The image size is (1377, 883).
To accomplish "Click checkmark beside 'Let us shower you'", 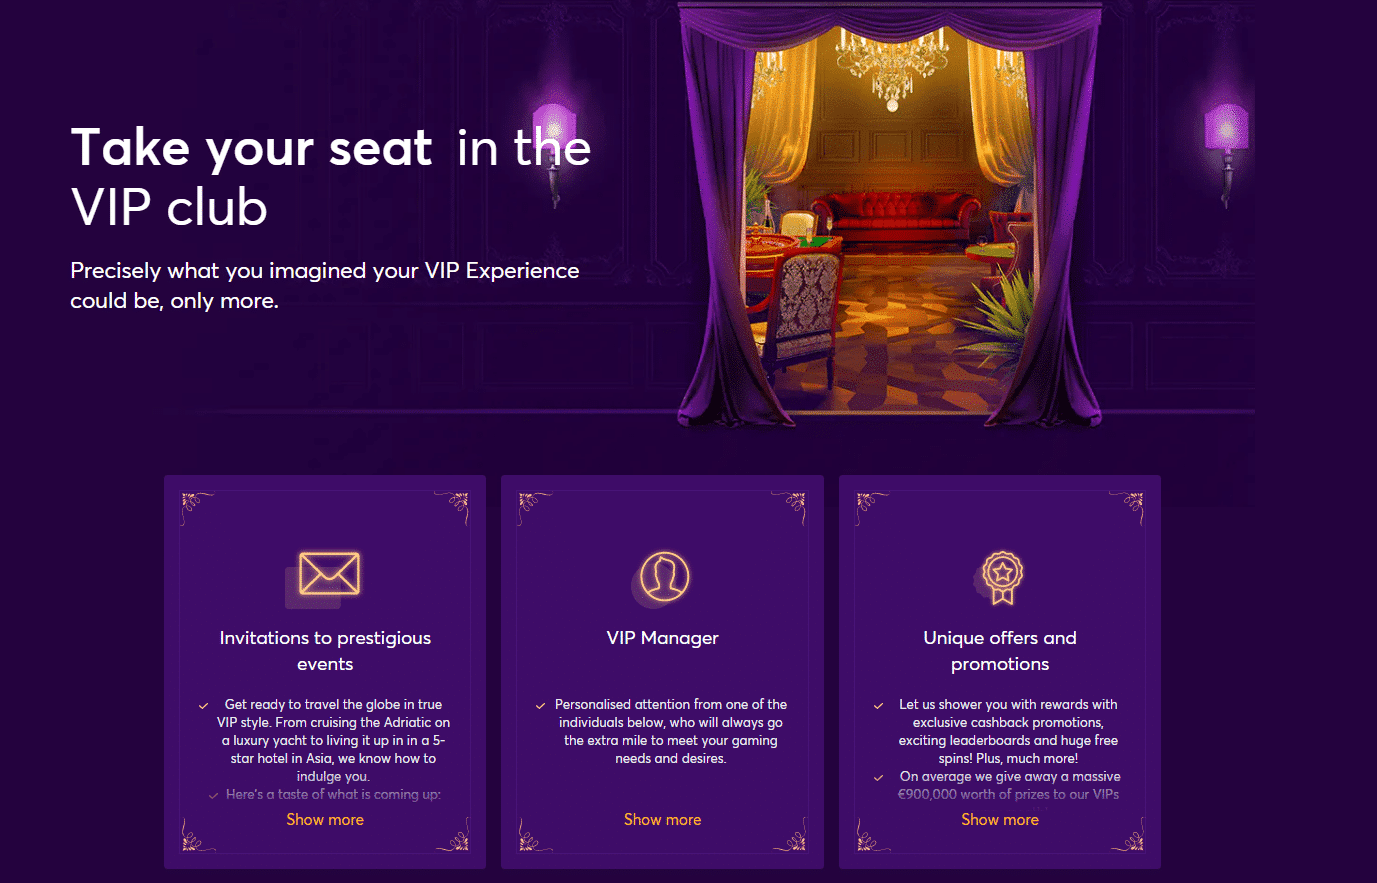I will coord(879,706).
